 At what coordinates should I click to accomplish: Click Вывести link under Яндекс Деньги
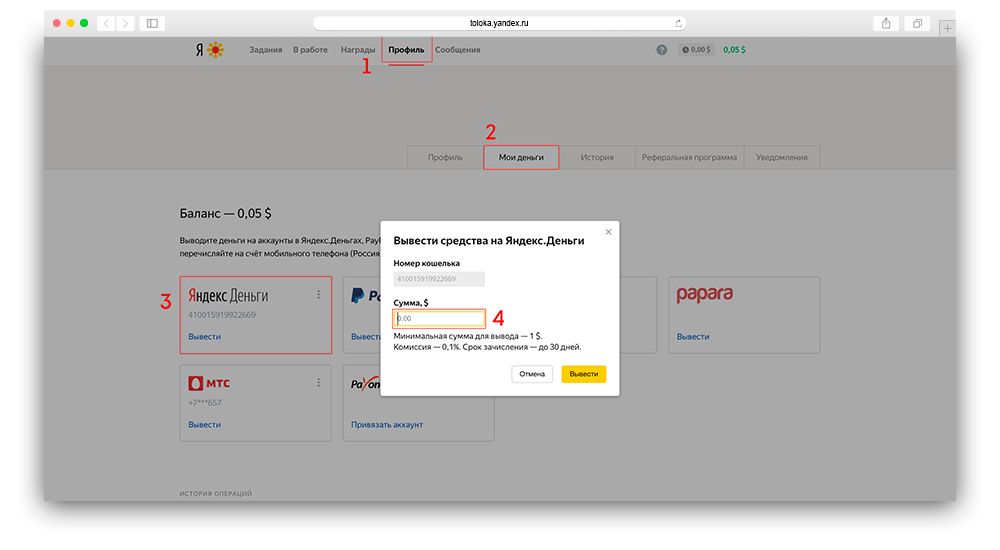coord(204,337)
